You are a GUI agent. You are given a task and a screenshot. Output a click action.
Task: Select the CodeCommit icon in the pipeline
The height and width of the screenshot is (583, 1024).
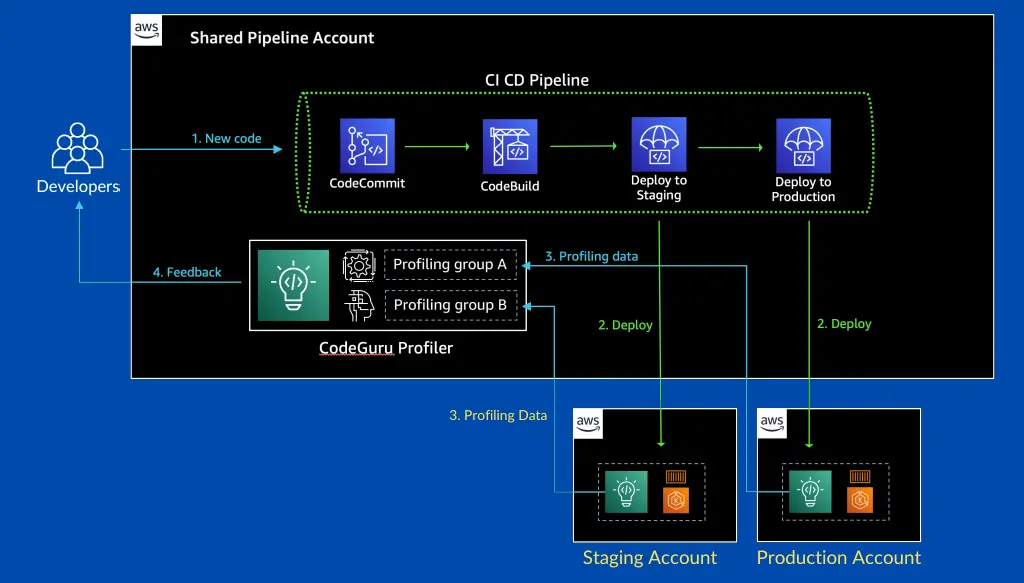click(367, 145)
